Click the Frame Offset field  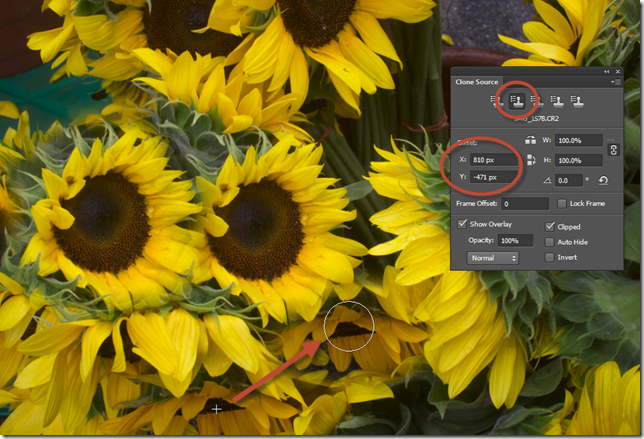tap(525, 204)
